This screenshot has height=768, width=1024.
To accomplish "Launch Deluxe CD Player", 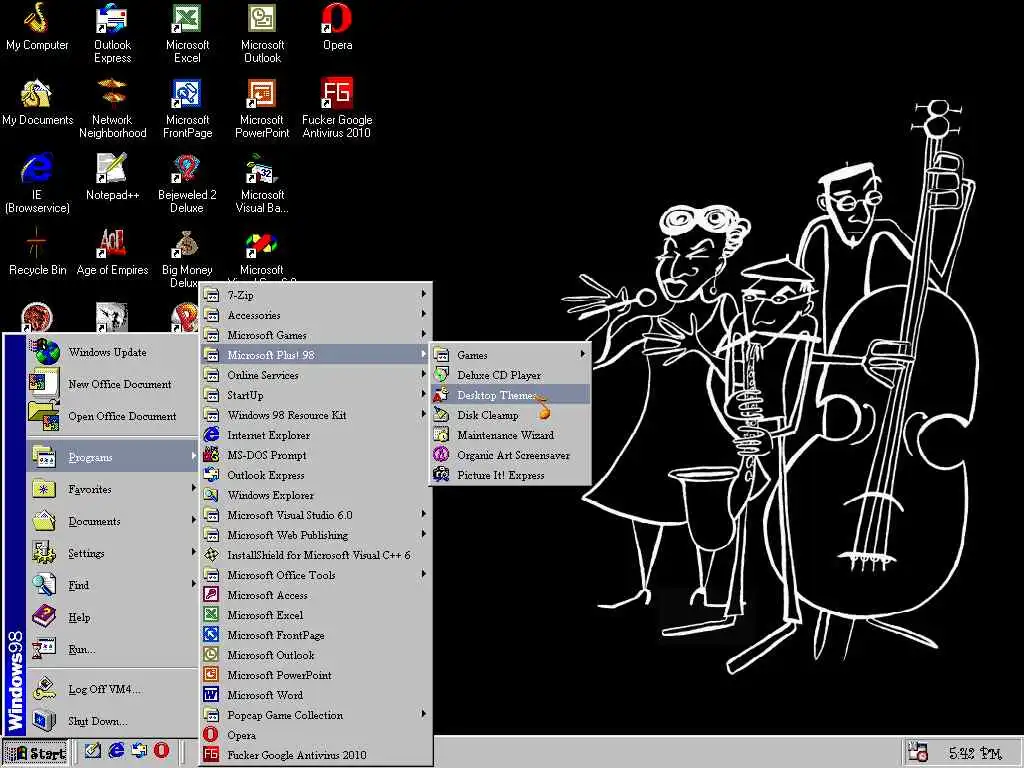I will pos(509,375).
